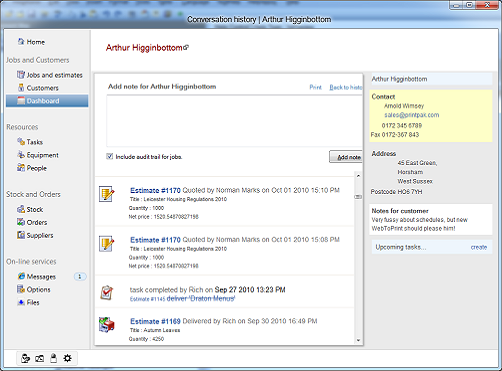Click the folder icon in bottom toolbar

(39, 358)
